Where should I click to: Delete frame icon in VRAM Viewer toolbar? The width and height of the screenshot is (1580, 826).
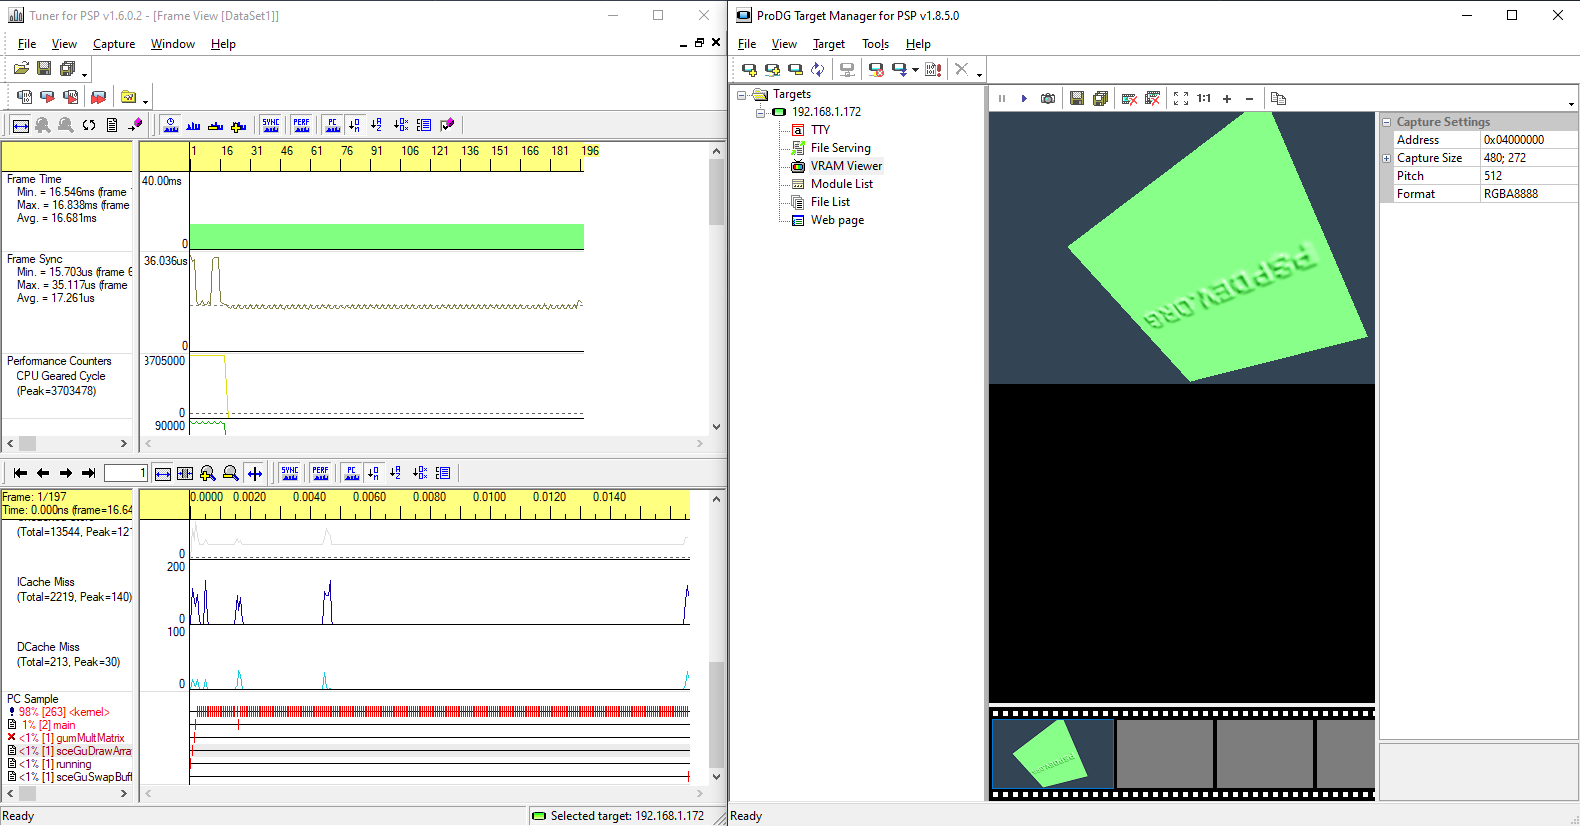pyautogui.click(x=1129, y=98)
